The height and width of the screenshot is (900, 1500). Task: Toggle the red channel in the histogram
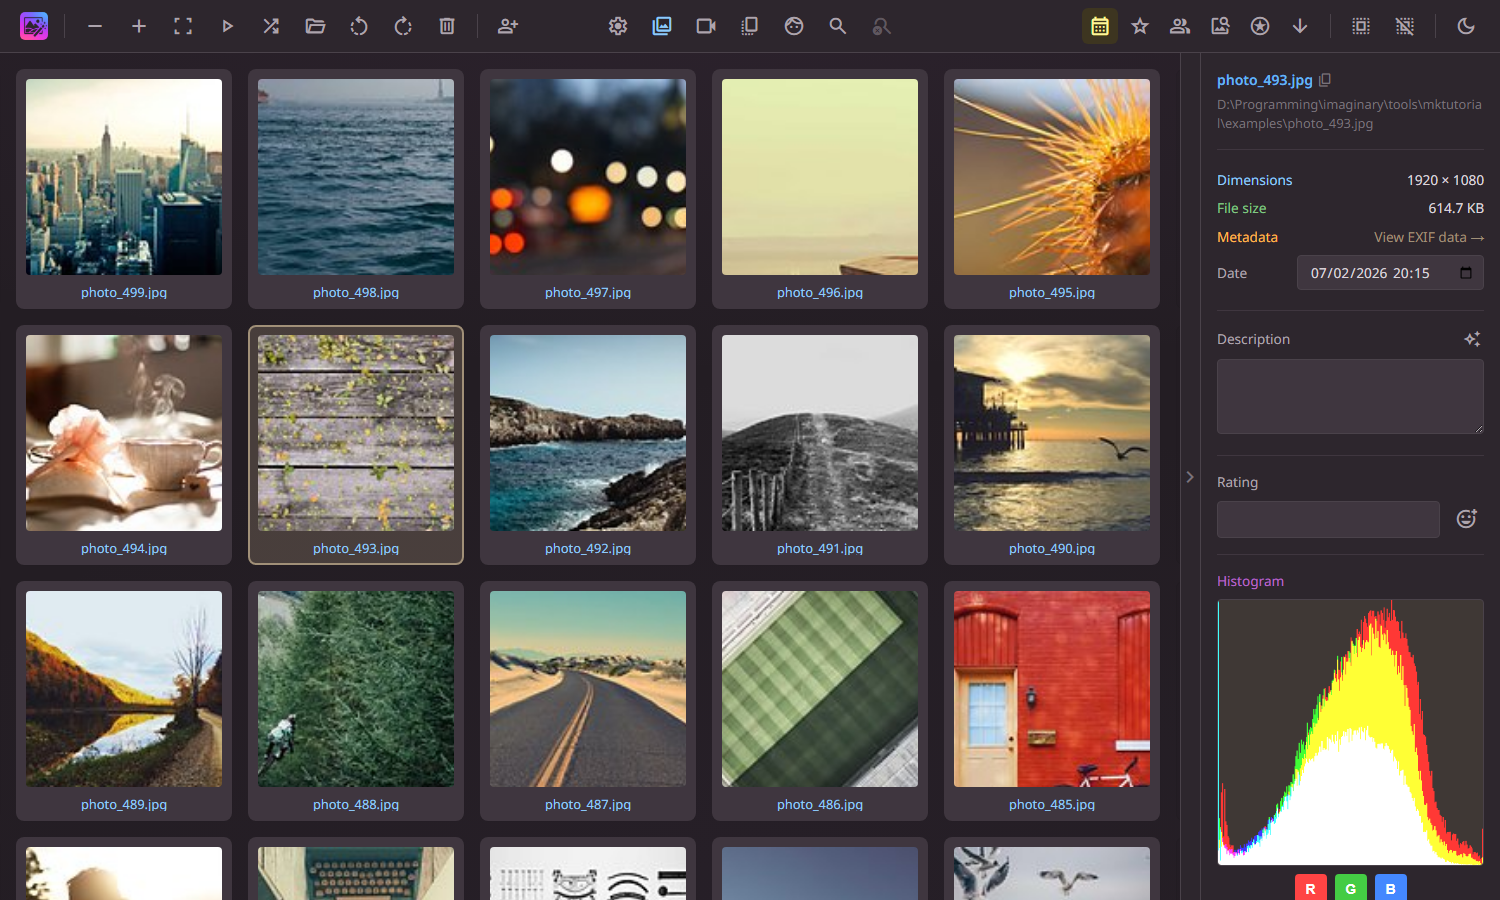tap(1310, 887)
